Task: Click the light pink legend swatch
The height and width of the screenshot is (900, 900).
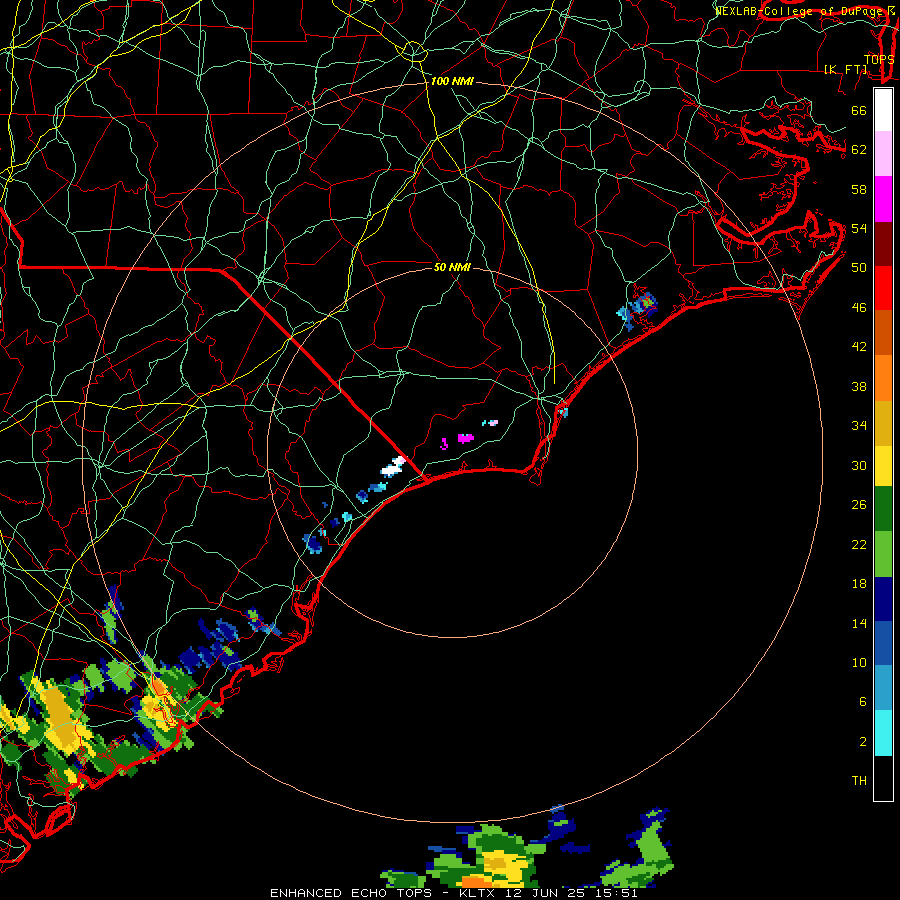Action: (x=883, y=153)
